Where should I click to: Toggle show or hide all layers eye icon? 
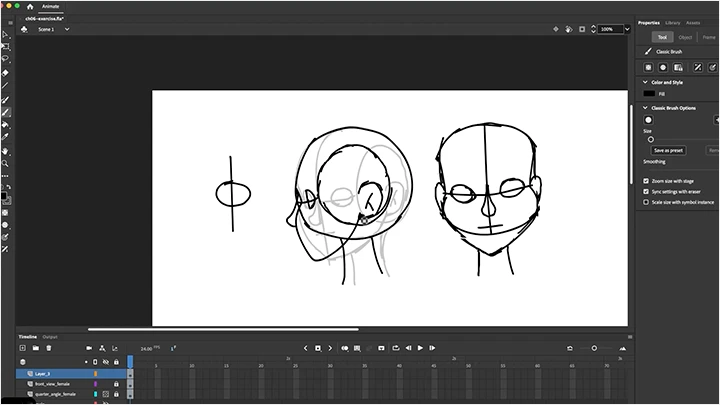tap(106, 362)
